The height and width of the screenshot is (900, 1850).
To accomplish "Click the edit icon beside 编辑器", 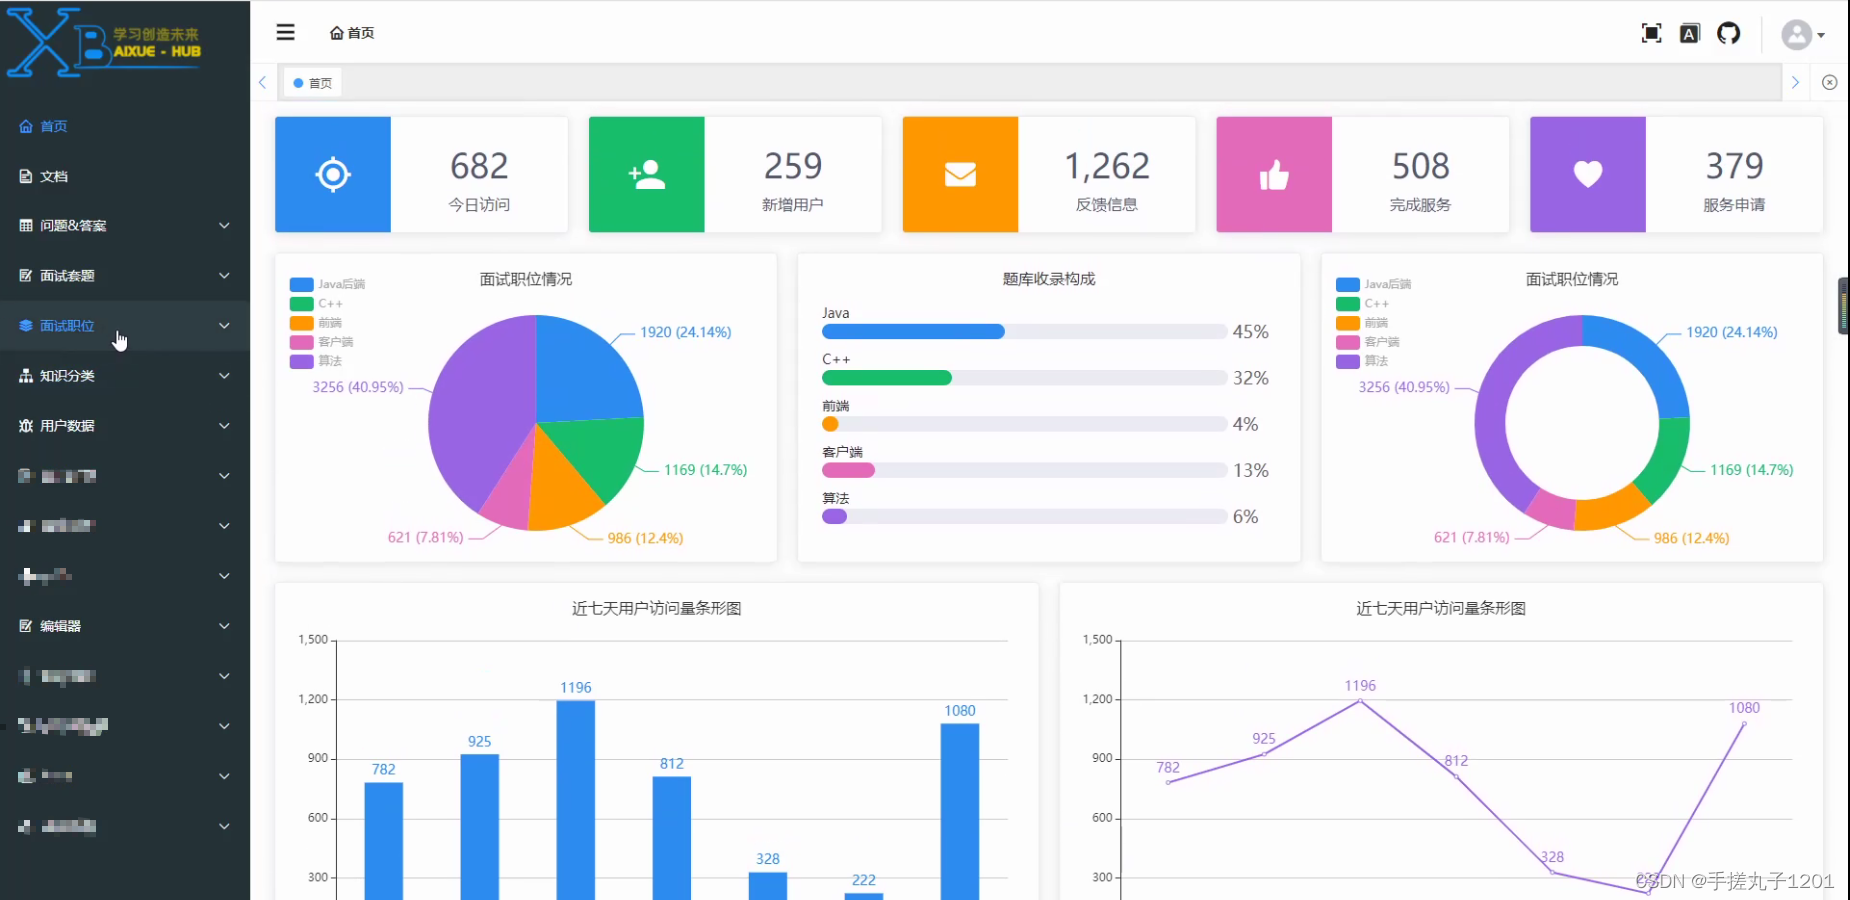I will 26,626.
